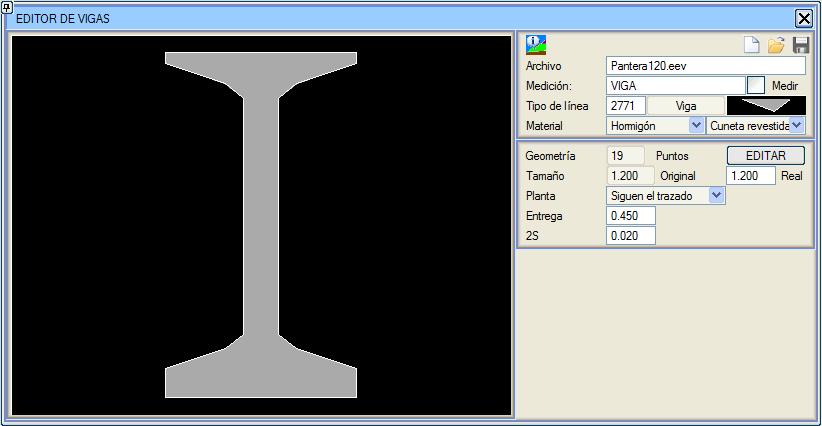Click the Puntos label

[x=672, y=156]
